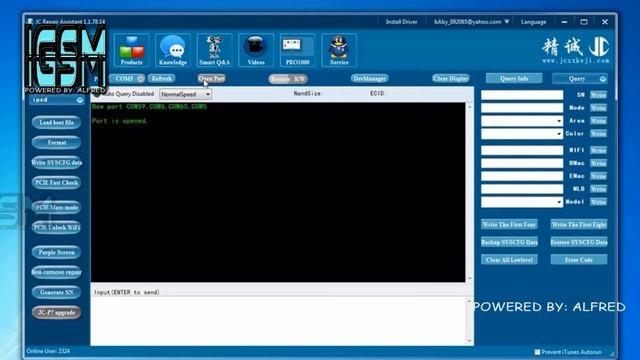Image resolution: width=640 pixels, height=360 pixels.
Task: Click the Query Info button
Action: (x=514, y=78)
